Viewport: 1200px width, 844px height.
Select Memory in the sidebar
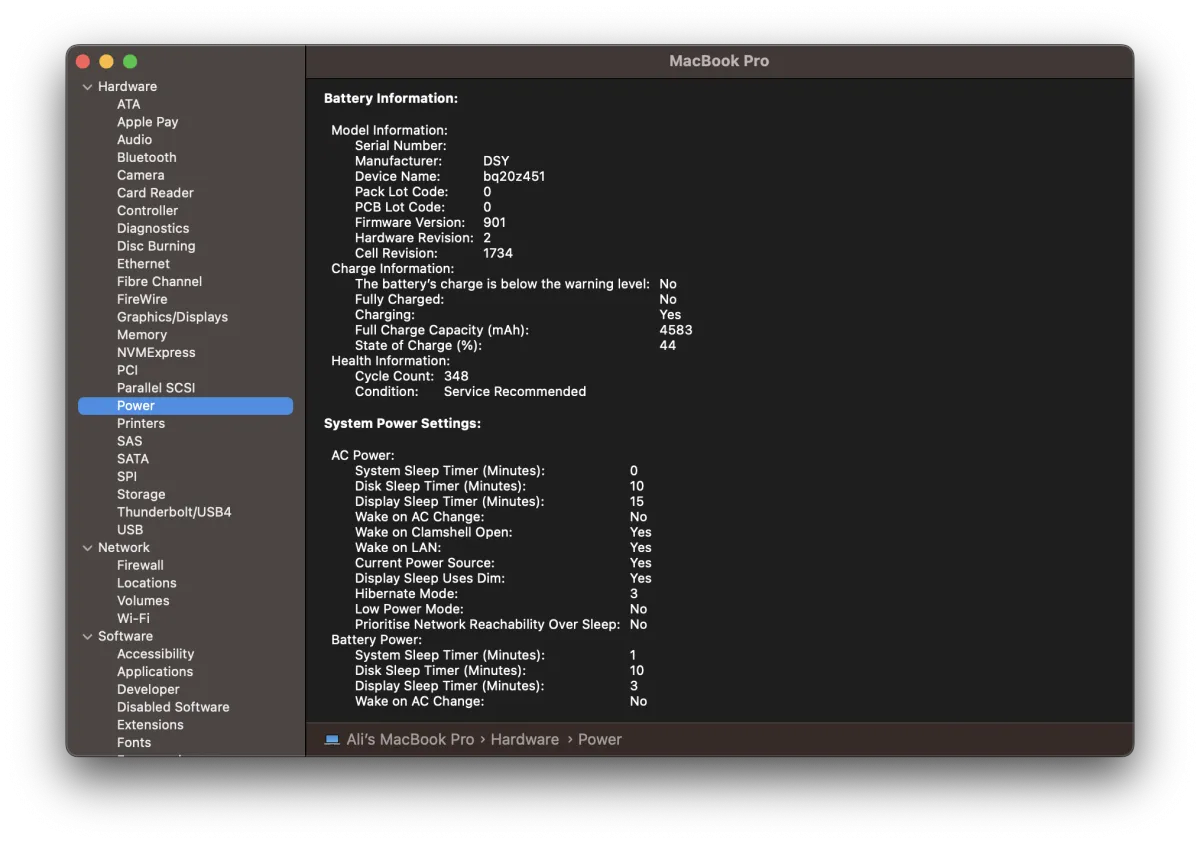142,335
